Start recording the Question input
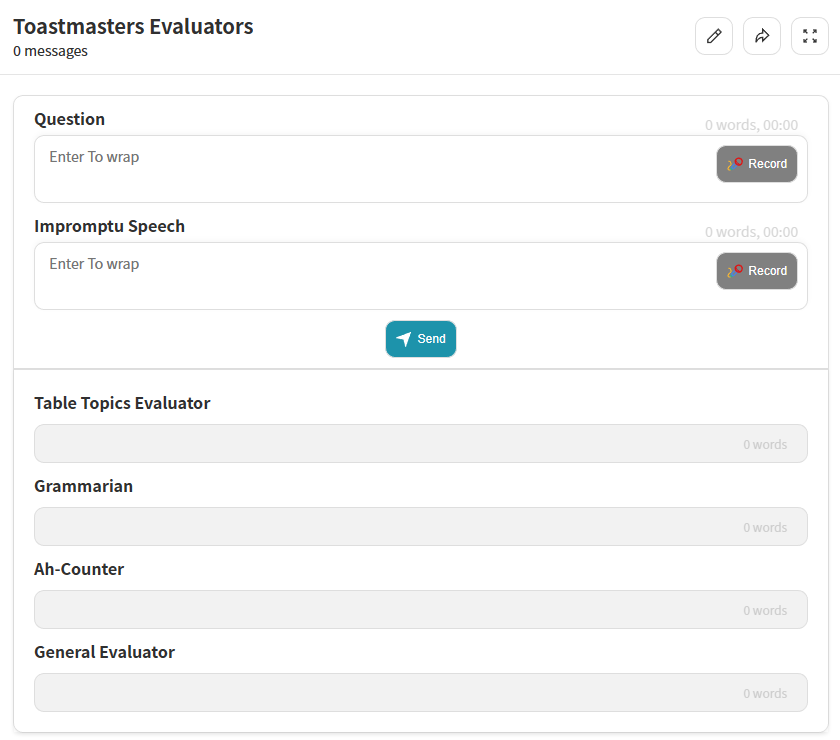This screenshot has height=740, width=840. click(x=756, y=164)
